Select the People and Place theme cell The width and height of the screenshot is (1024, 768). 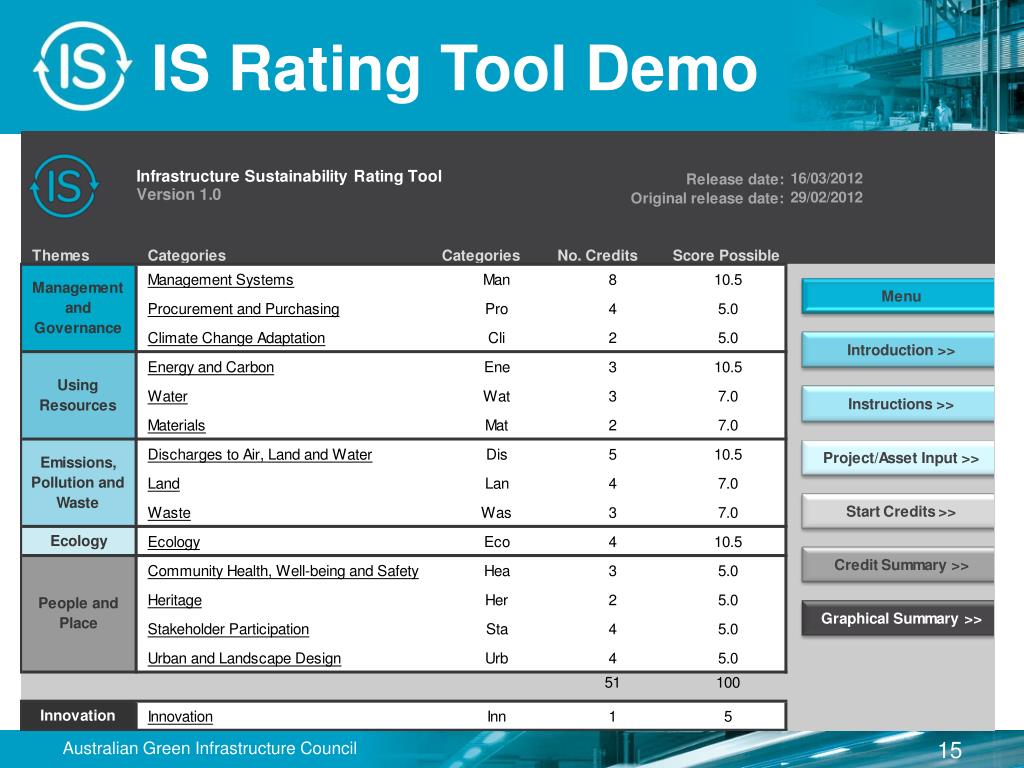point(78,613)
